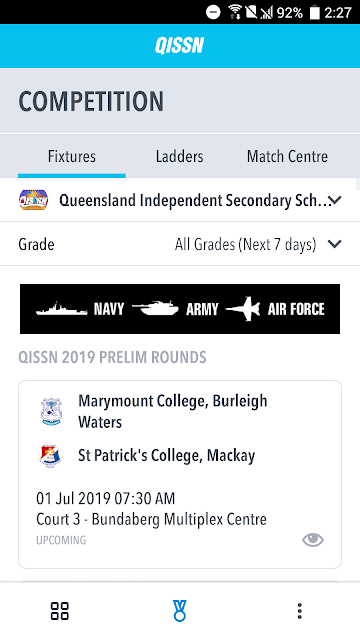This screenshot has width=360, height=640.
Task: Tap the Navy Army Air Force banner ad
Action: point(180,309)
